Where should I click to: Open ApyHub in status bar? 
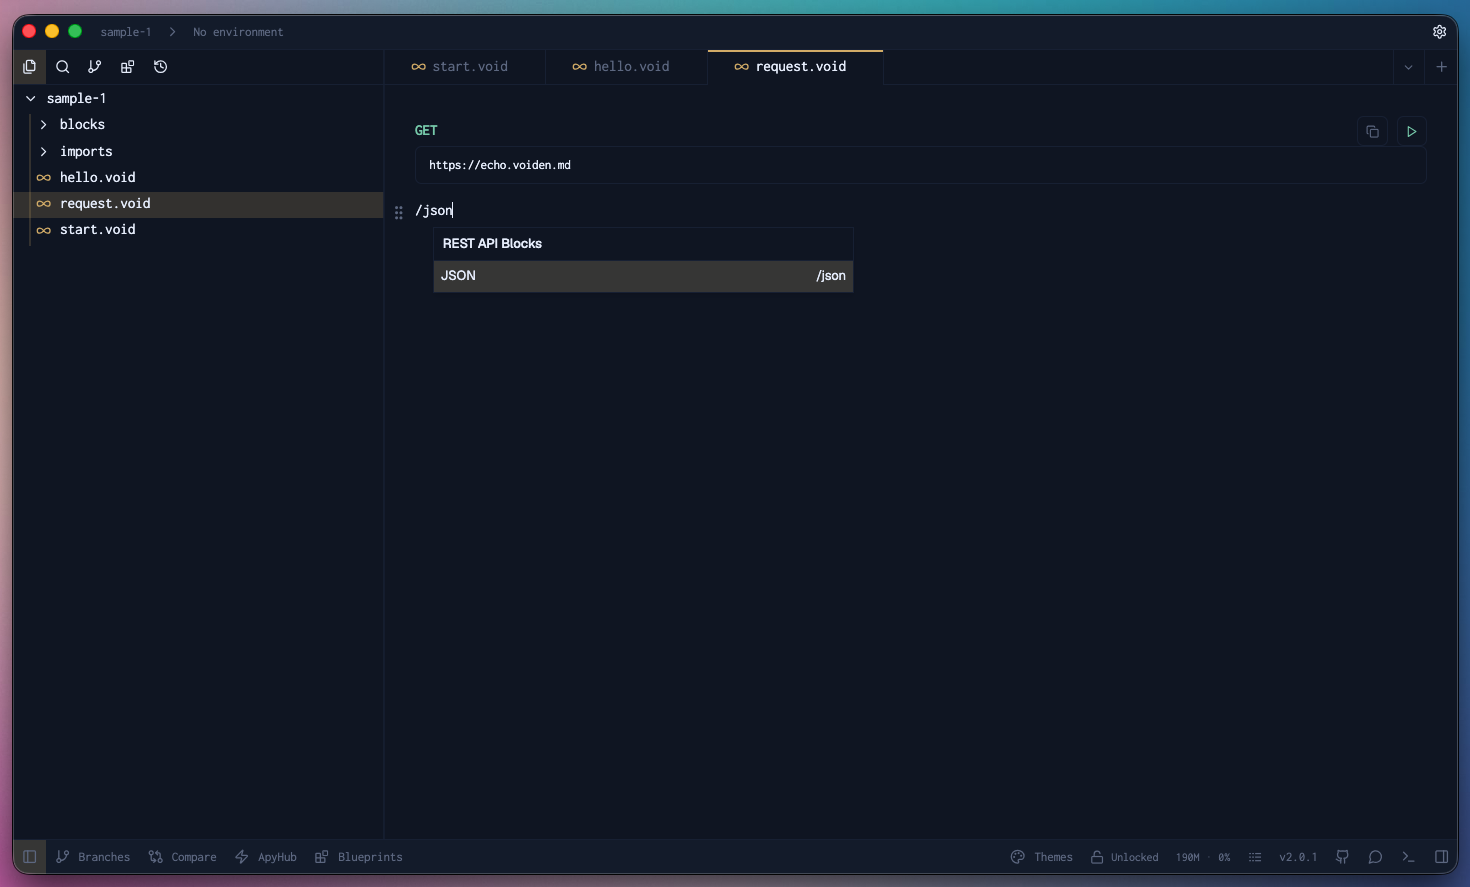(265, 857)
